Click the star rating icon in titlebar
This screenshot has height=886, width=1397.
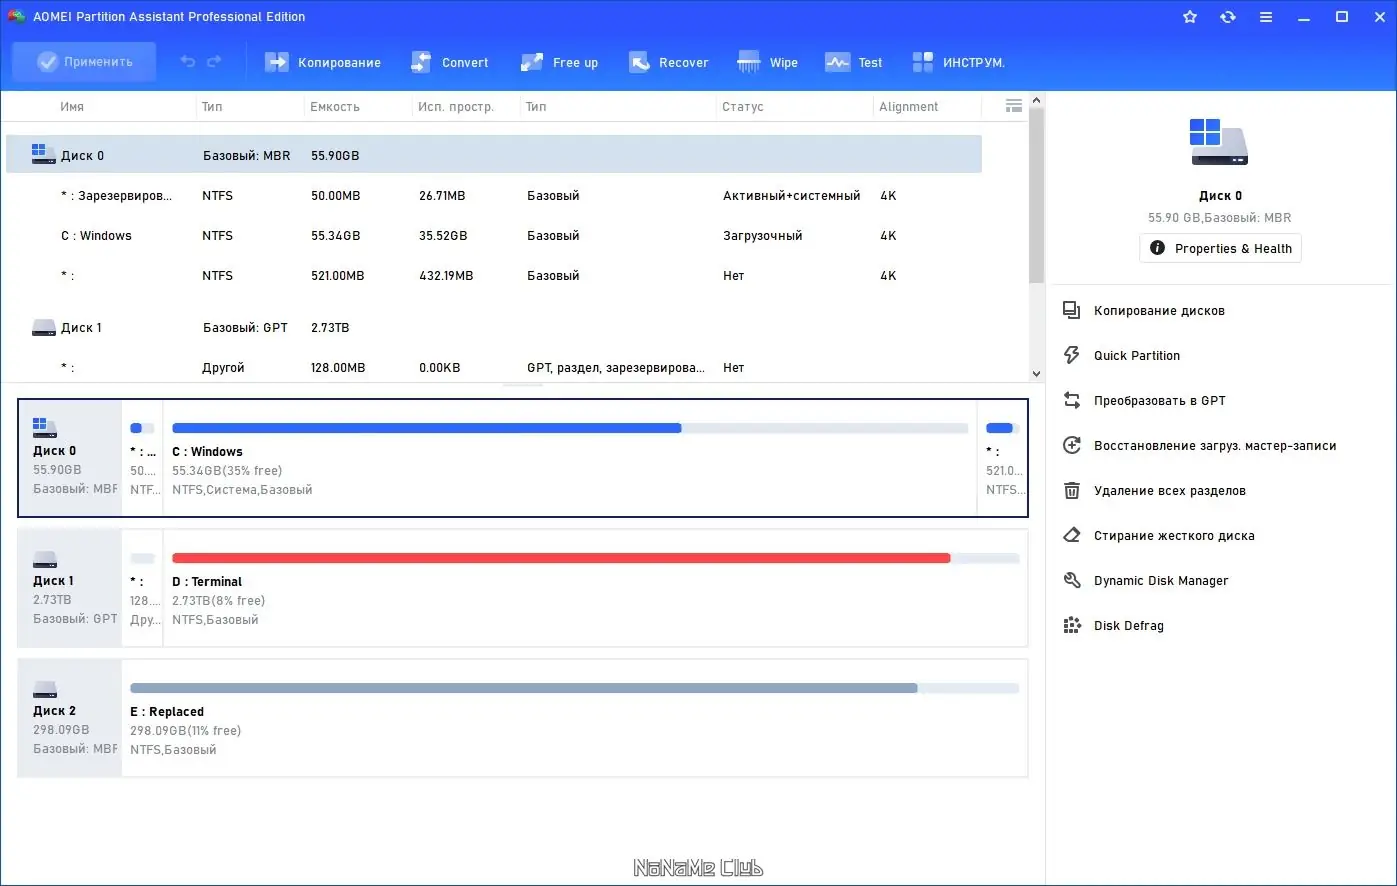click(1189, 16)
